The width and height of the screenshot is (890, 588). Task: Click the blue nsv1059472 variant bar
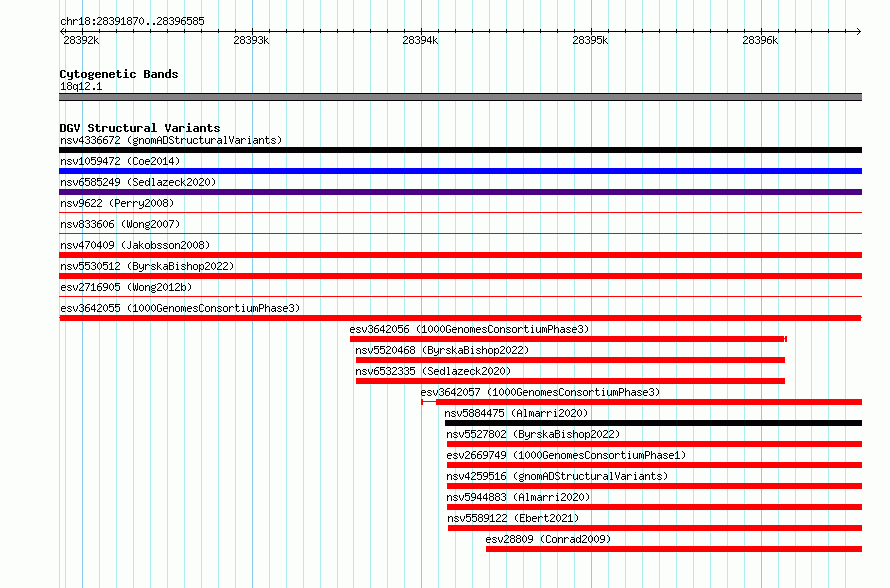click(460, 171)
